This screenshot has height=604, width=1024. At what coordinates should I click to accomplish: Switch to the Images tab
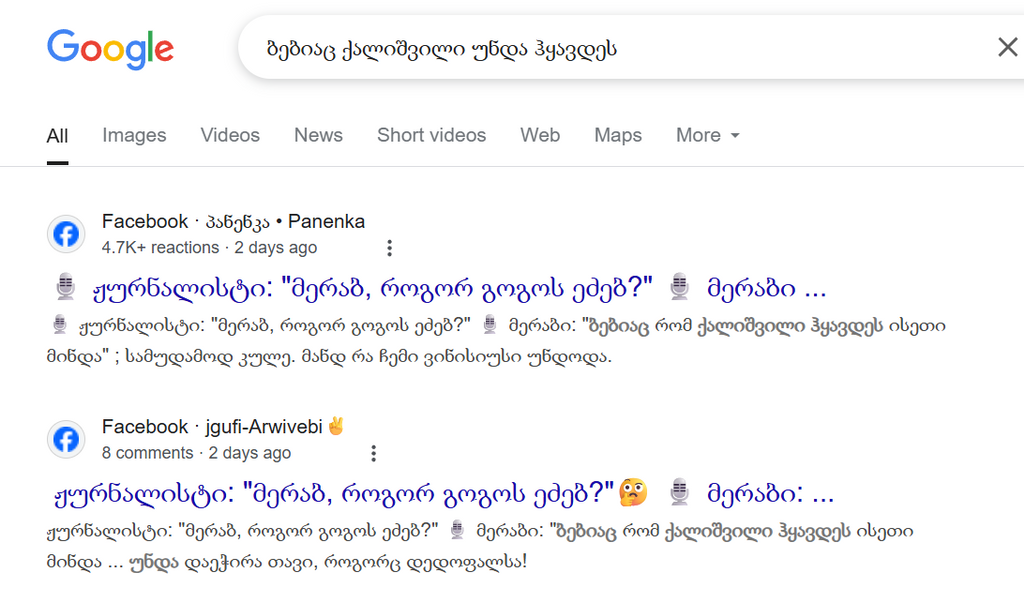(x=135, y=135)
